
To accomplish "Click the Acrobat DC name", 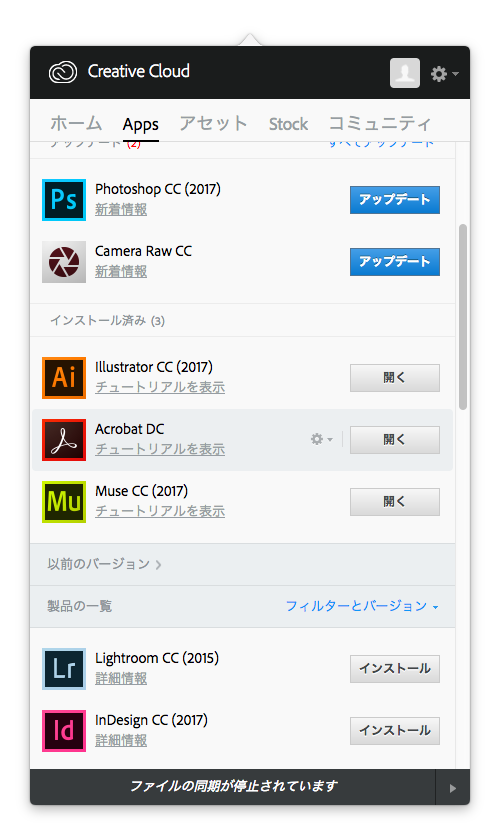I will [130, 429].
